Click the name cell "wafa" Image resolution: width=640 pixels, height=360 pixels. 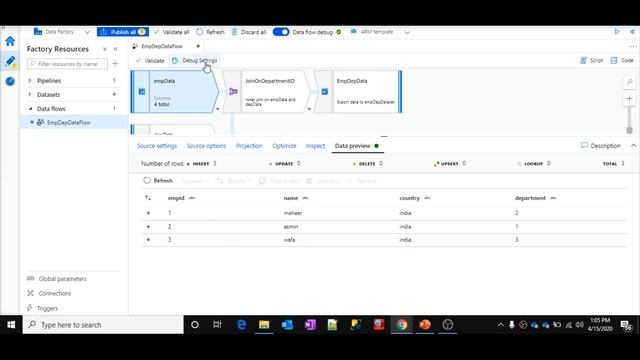point(289,240)
